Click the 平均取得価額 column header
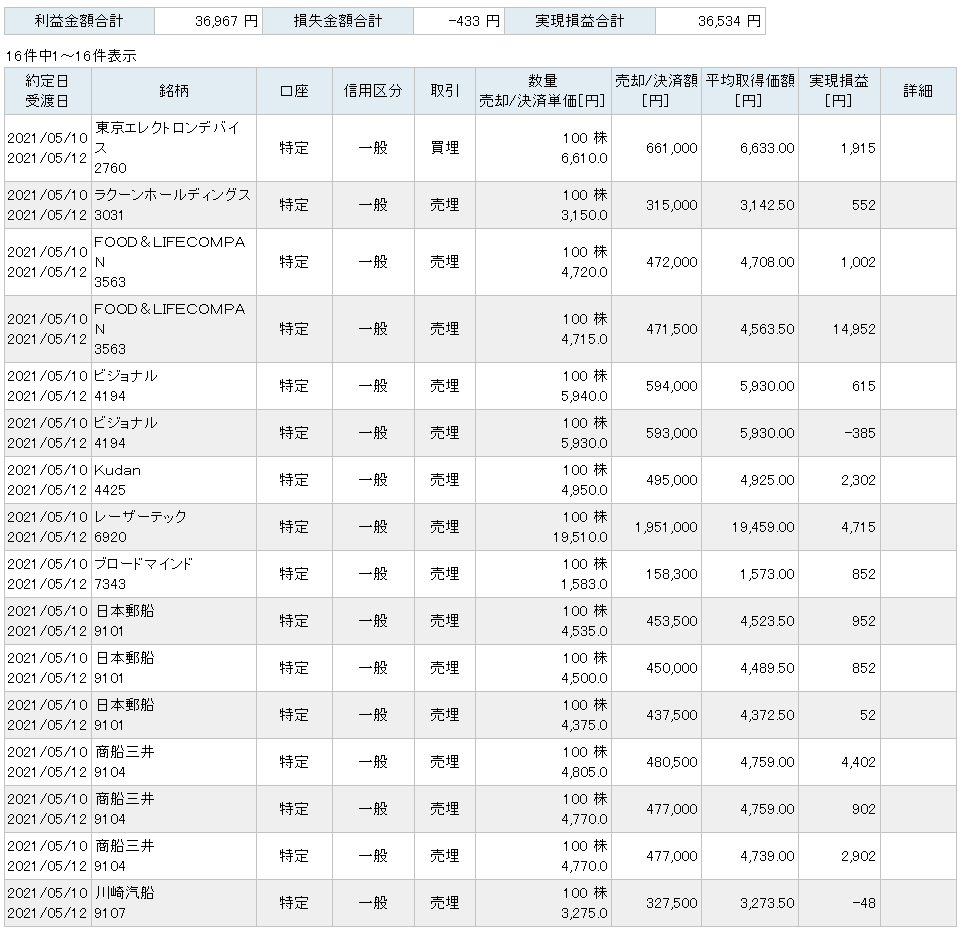The image size is (962, 931). pos(750,91)
